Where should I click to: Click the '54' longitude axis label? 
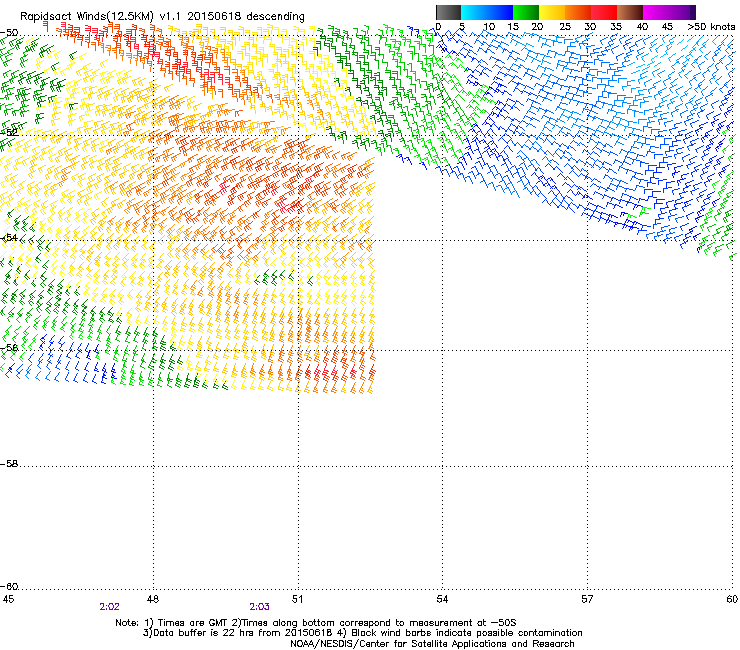(x=442, y=599)
